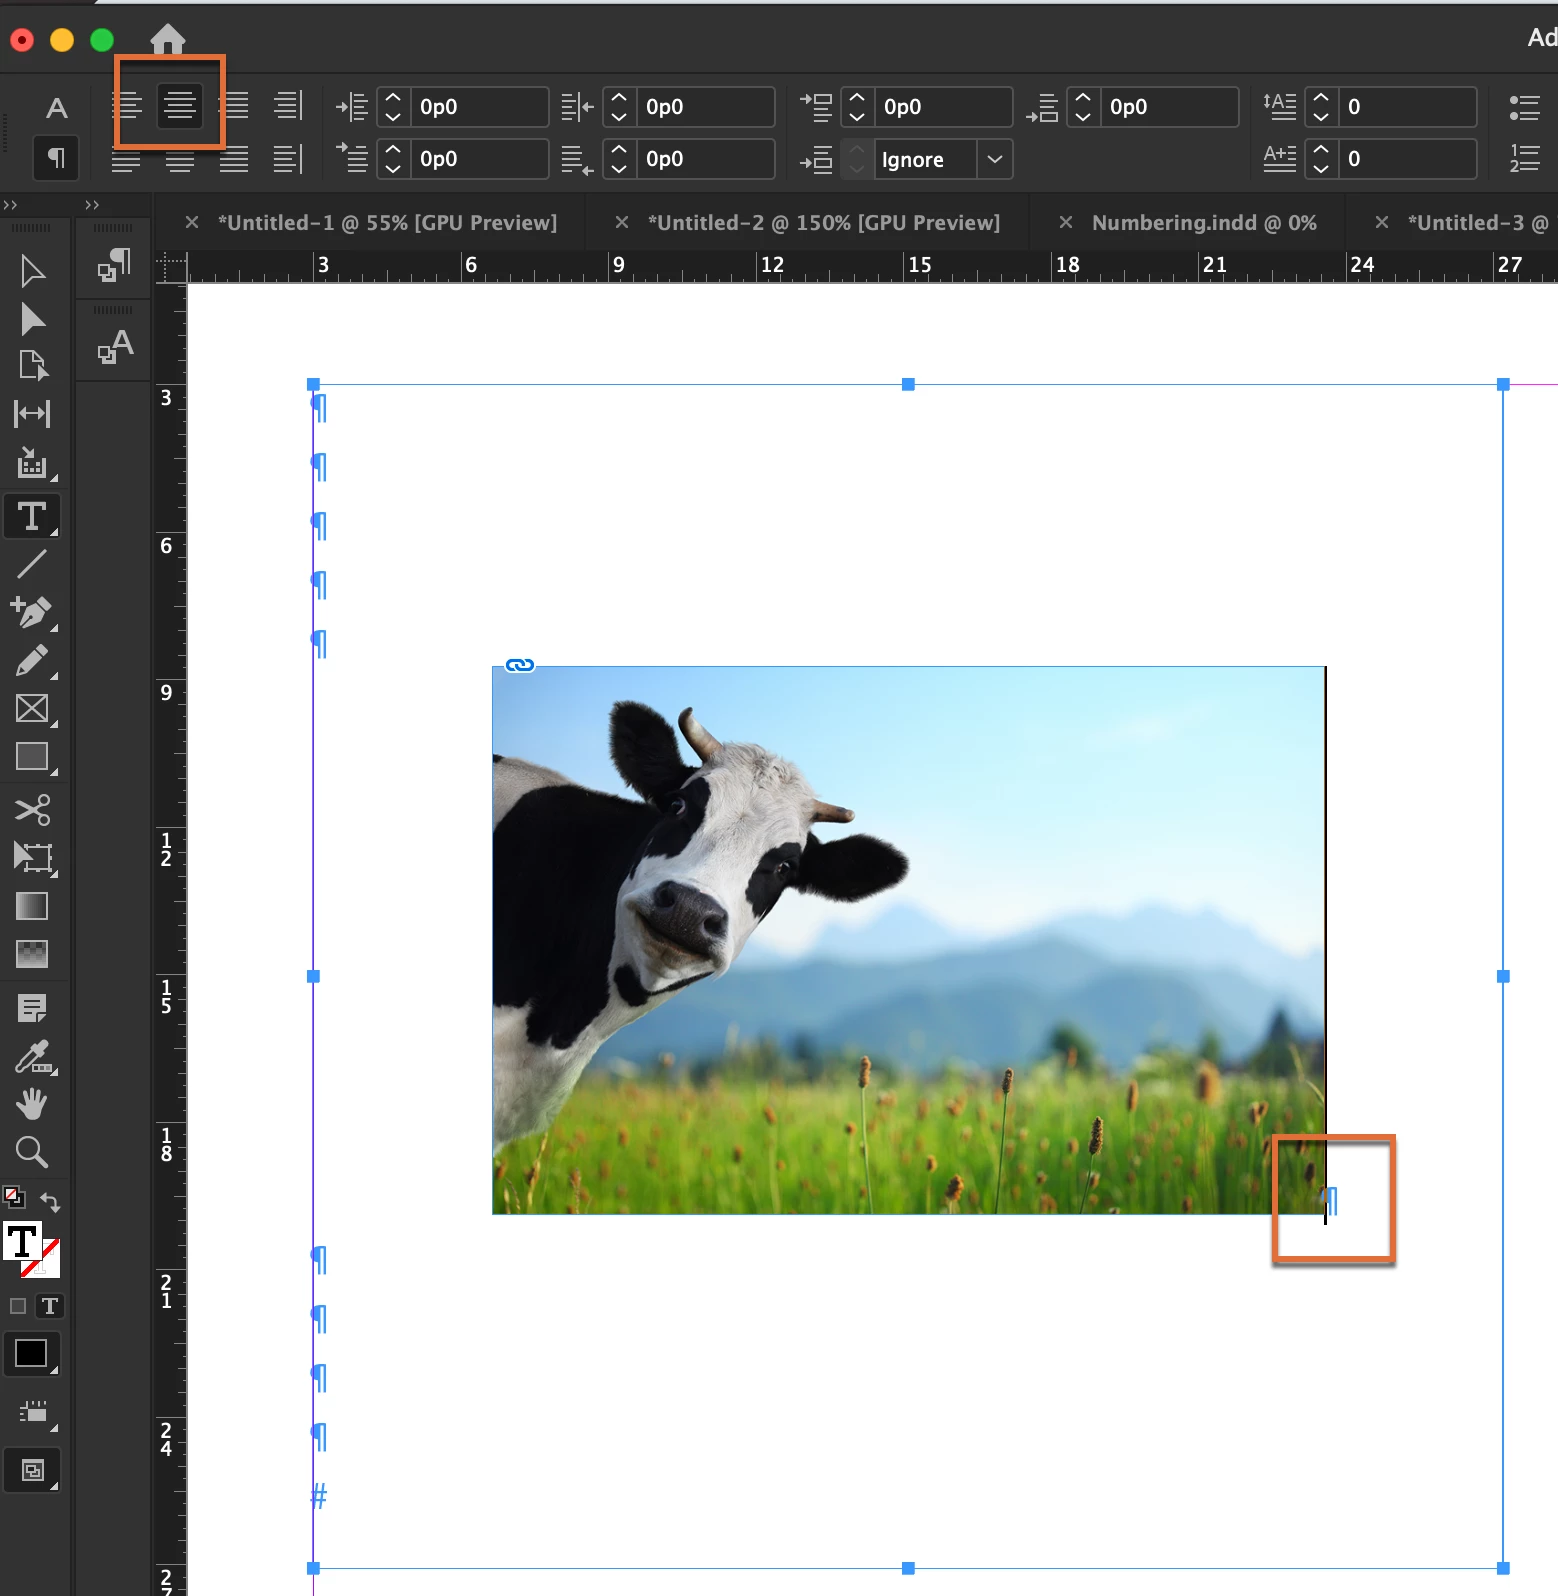Select the Zoom tool

(x=32, y=1152)
